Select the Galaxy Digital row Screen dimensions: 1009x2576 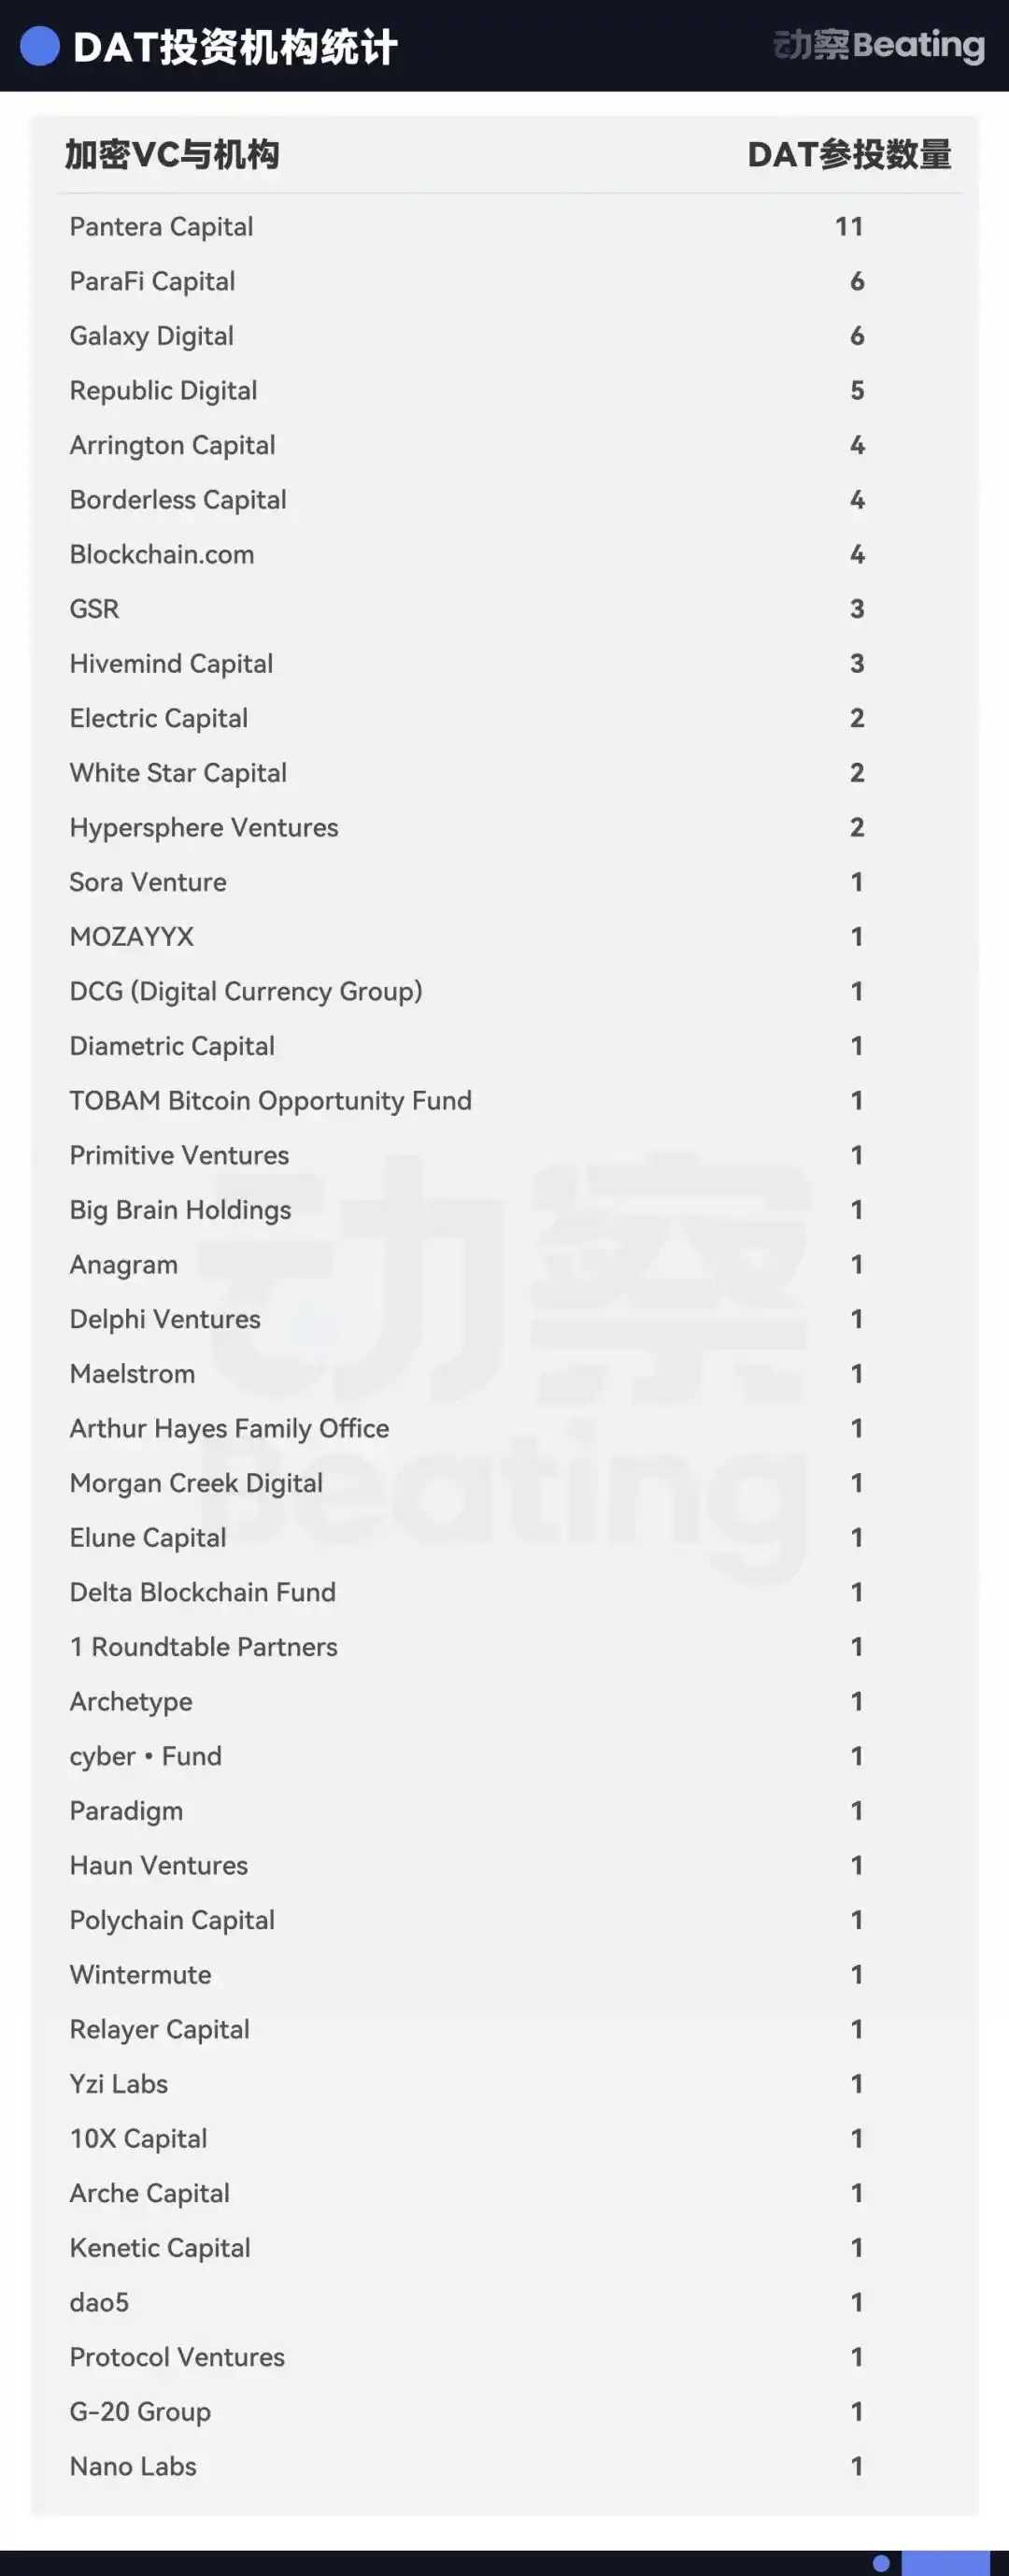tap(505, 336)
